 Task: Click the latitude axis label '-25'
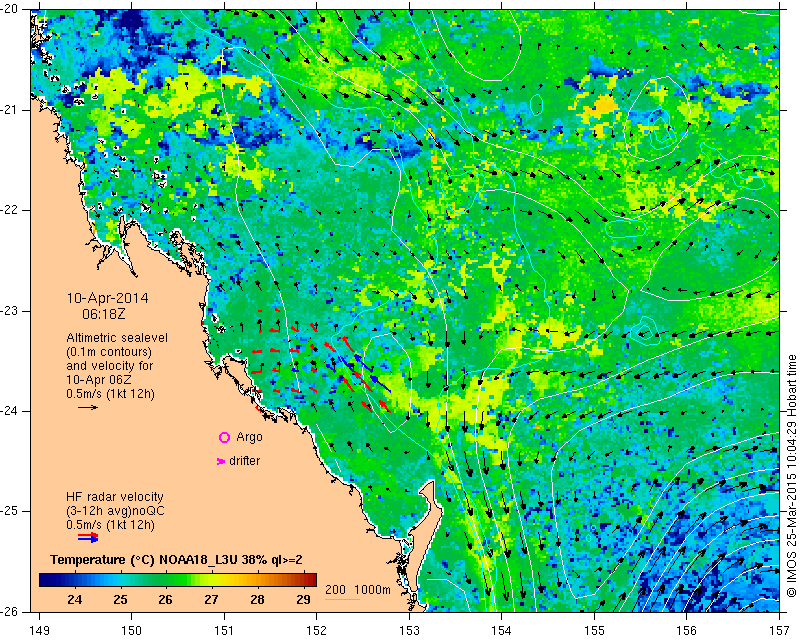point(11,511)
